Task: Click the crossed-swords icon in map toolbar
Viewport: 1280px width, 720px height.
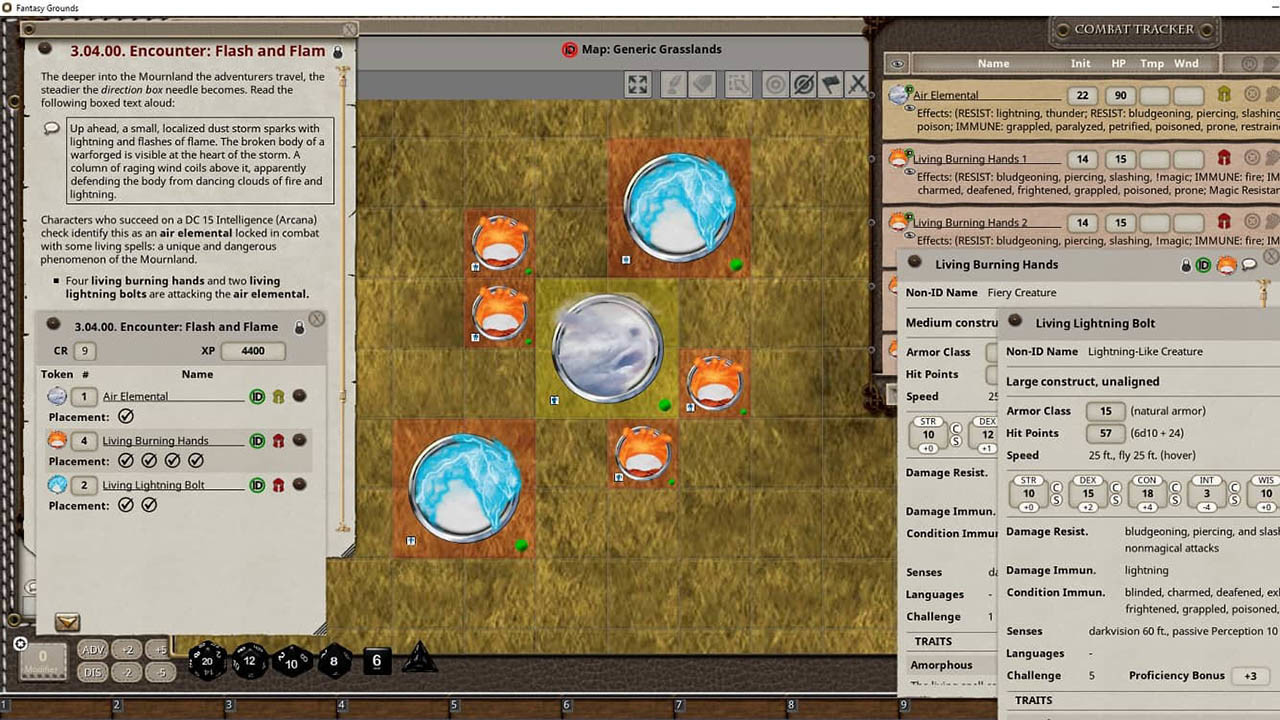Action: (x=857, y=85)
